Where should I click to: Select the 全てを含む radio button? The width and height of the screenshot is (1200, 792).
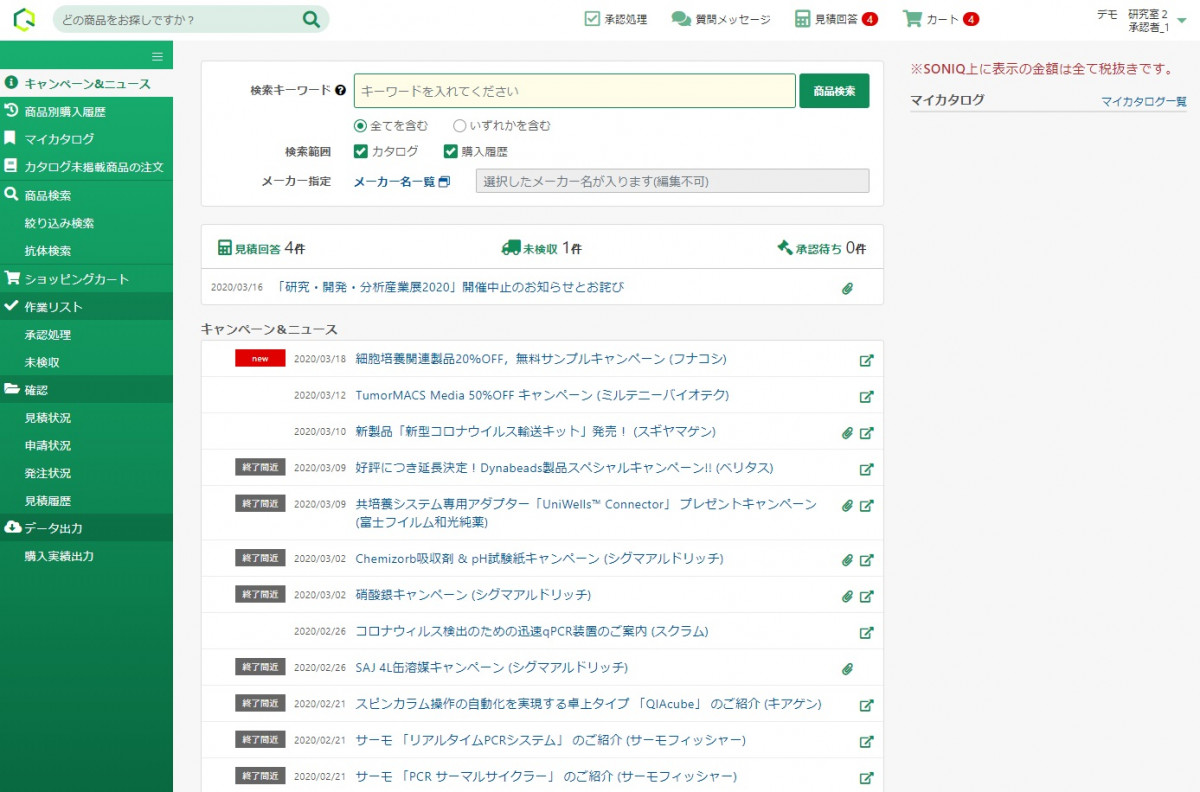coord(360,126)
